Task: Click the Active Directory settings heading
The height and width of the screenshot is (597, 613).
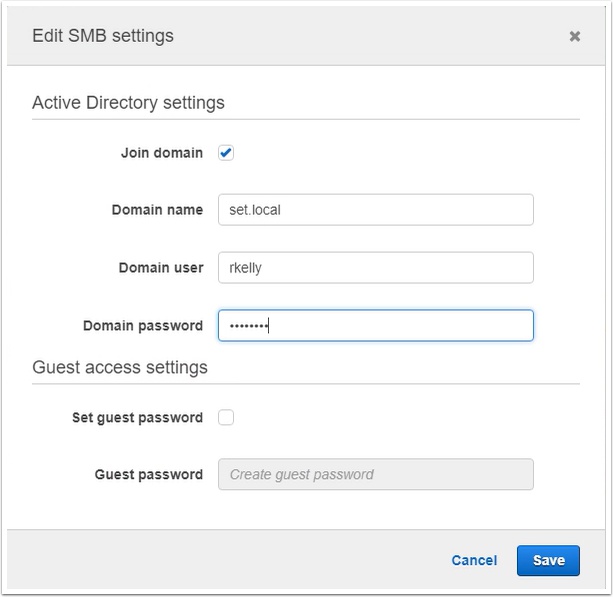Action: pyautogui.click(x=128, y=103)
